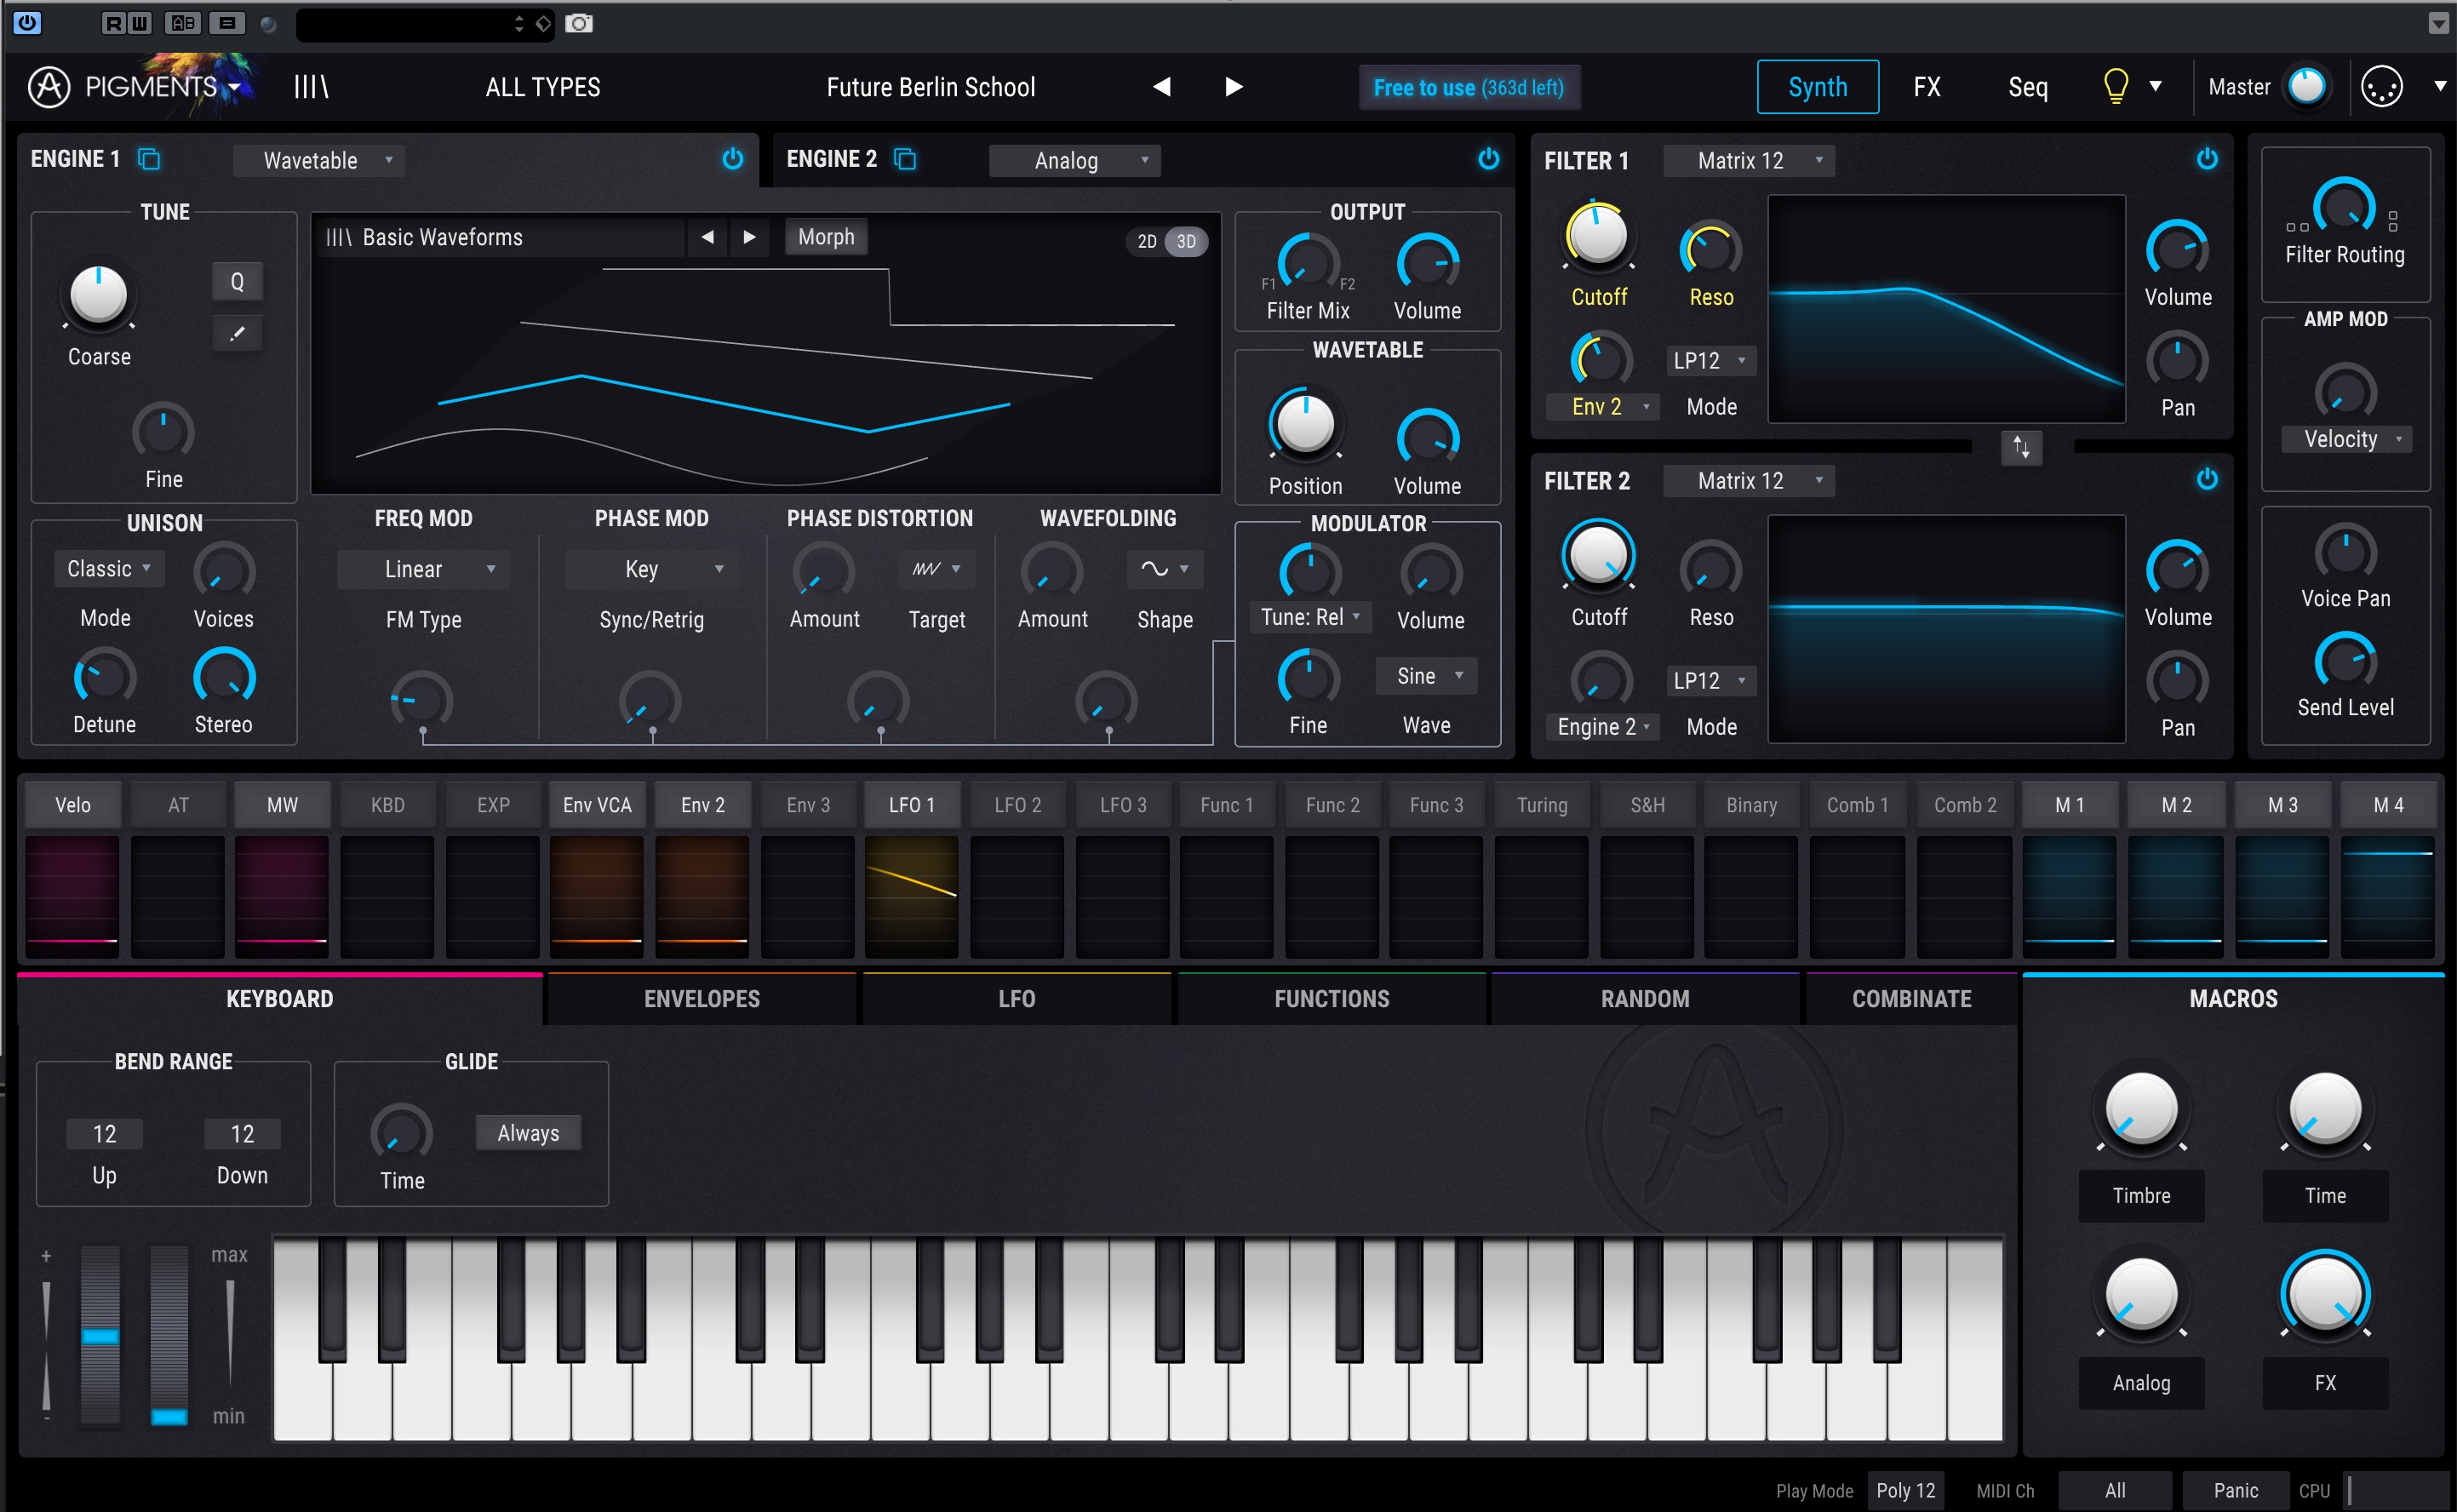Go to previous preset arrow
The height and width of the screenshot is (1512, 2457).
(1162, 87)
